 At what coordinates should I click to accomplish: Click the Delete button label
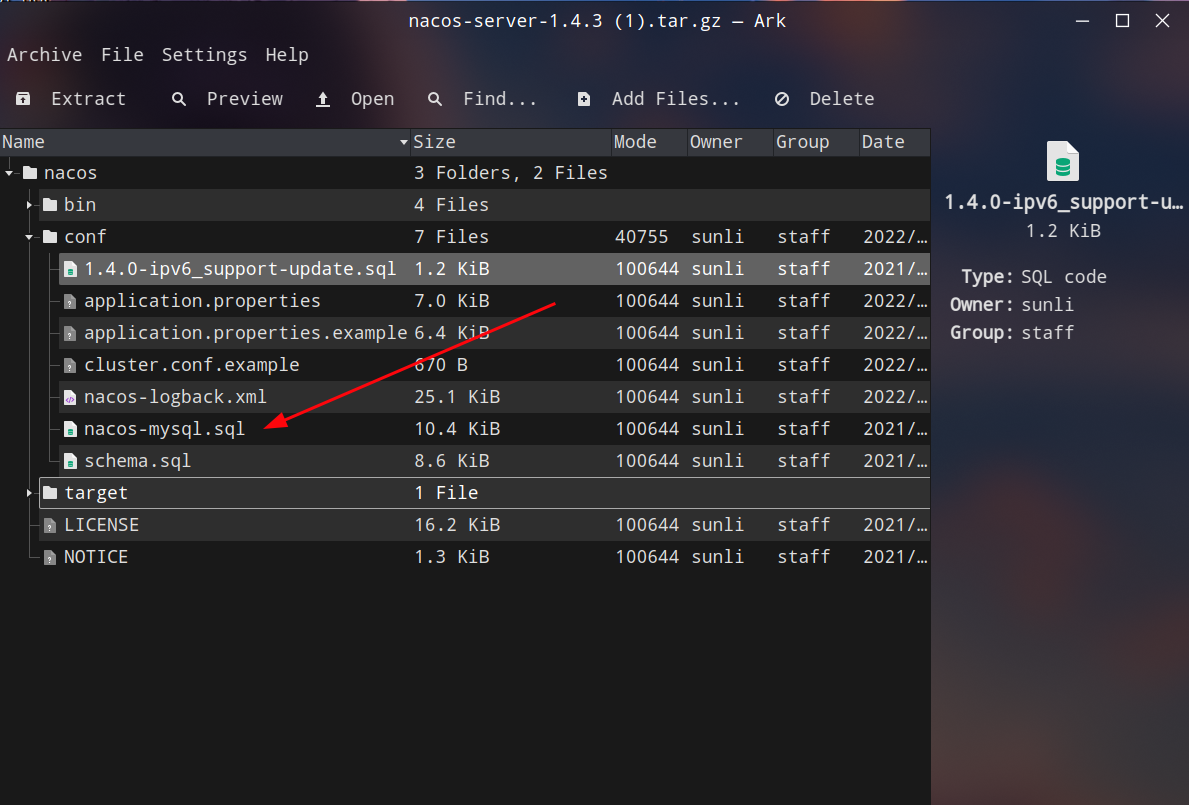(x=842, y=99)
